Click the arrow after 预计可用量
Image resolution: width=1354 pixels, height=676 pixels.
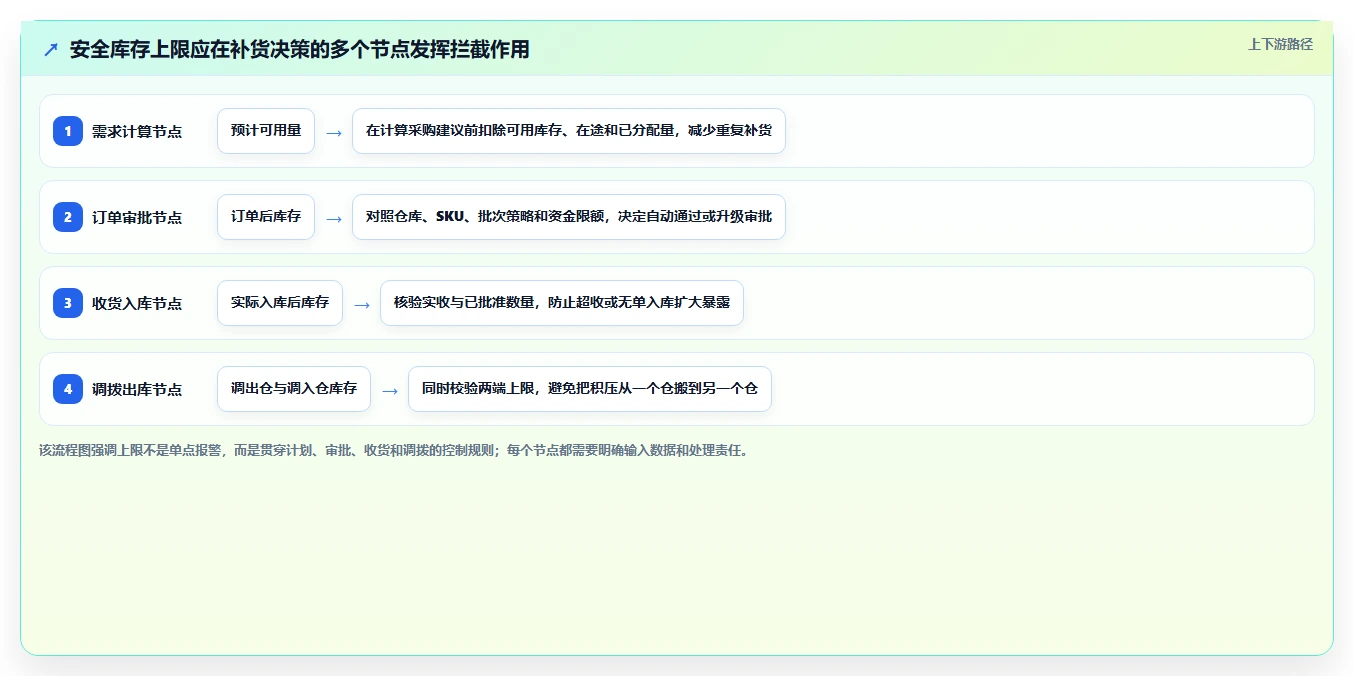(x=334, y=132)
